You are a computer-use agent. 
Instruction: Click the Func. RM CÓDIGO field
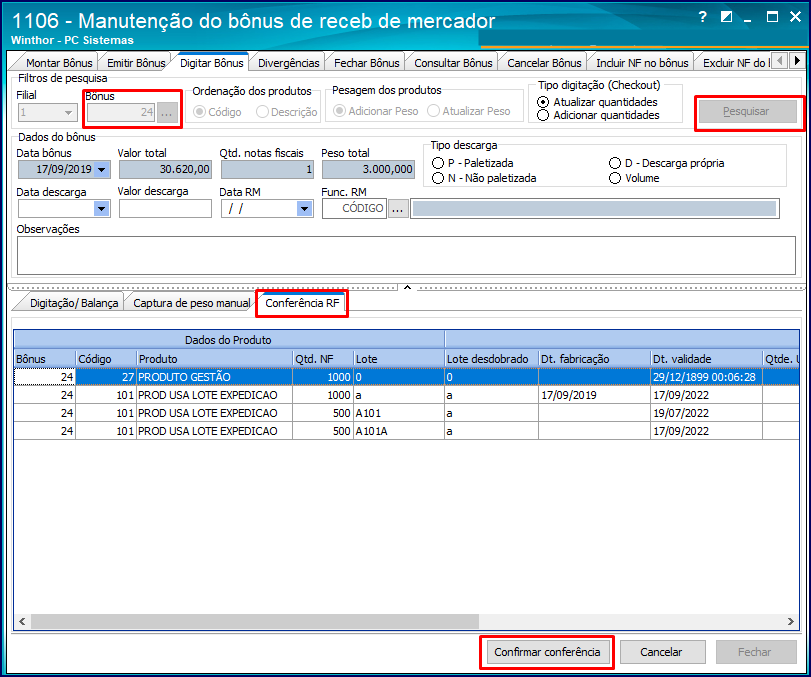(354, 208)
